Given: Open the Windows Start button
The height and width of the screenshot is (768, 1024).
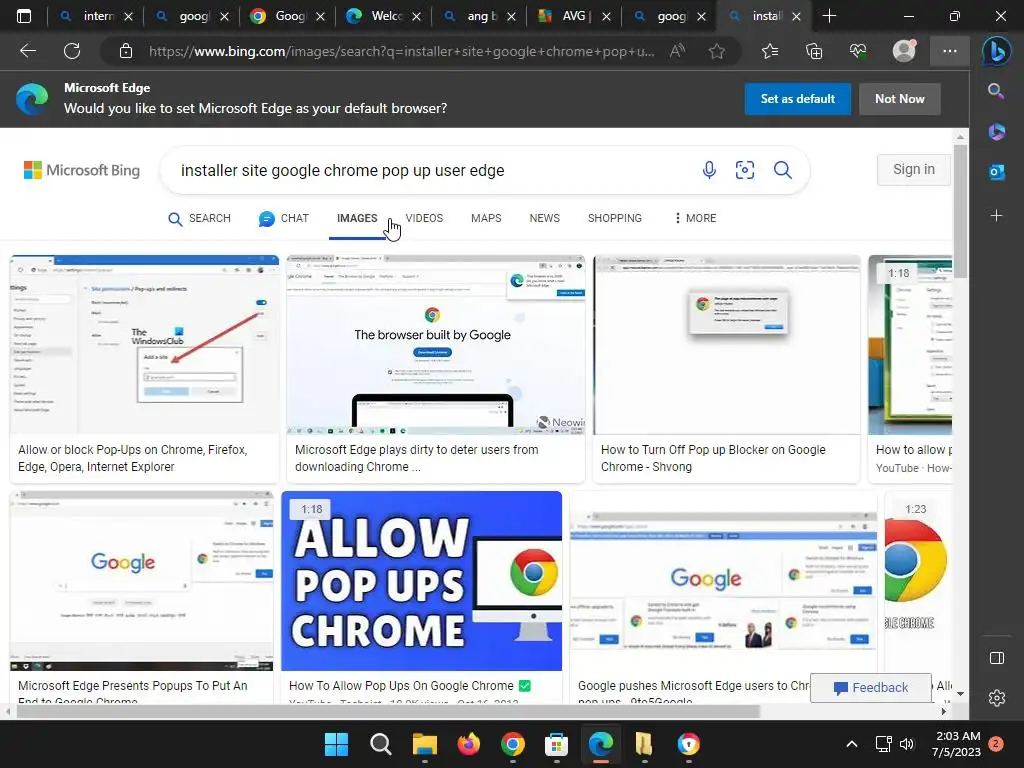Looking at the screenshot, I should click(x=336, y=744).
